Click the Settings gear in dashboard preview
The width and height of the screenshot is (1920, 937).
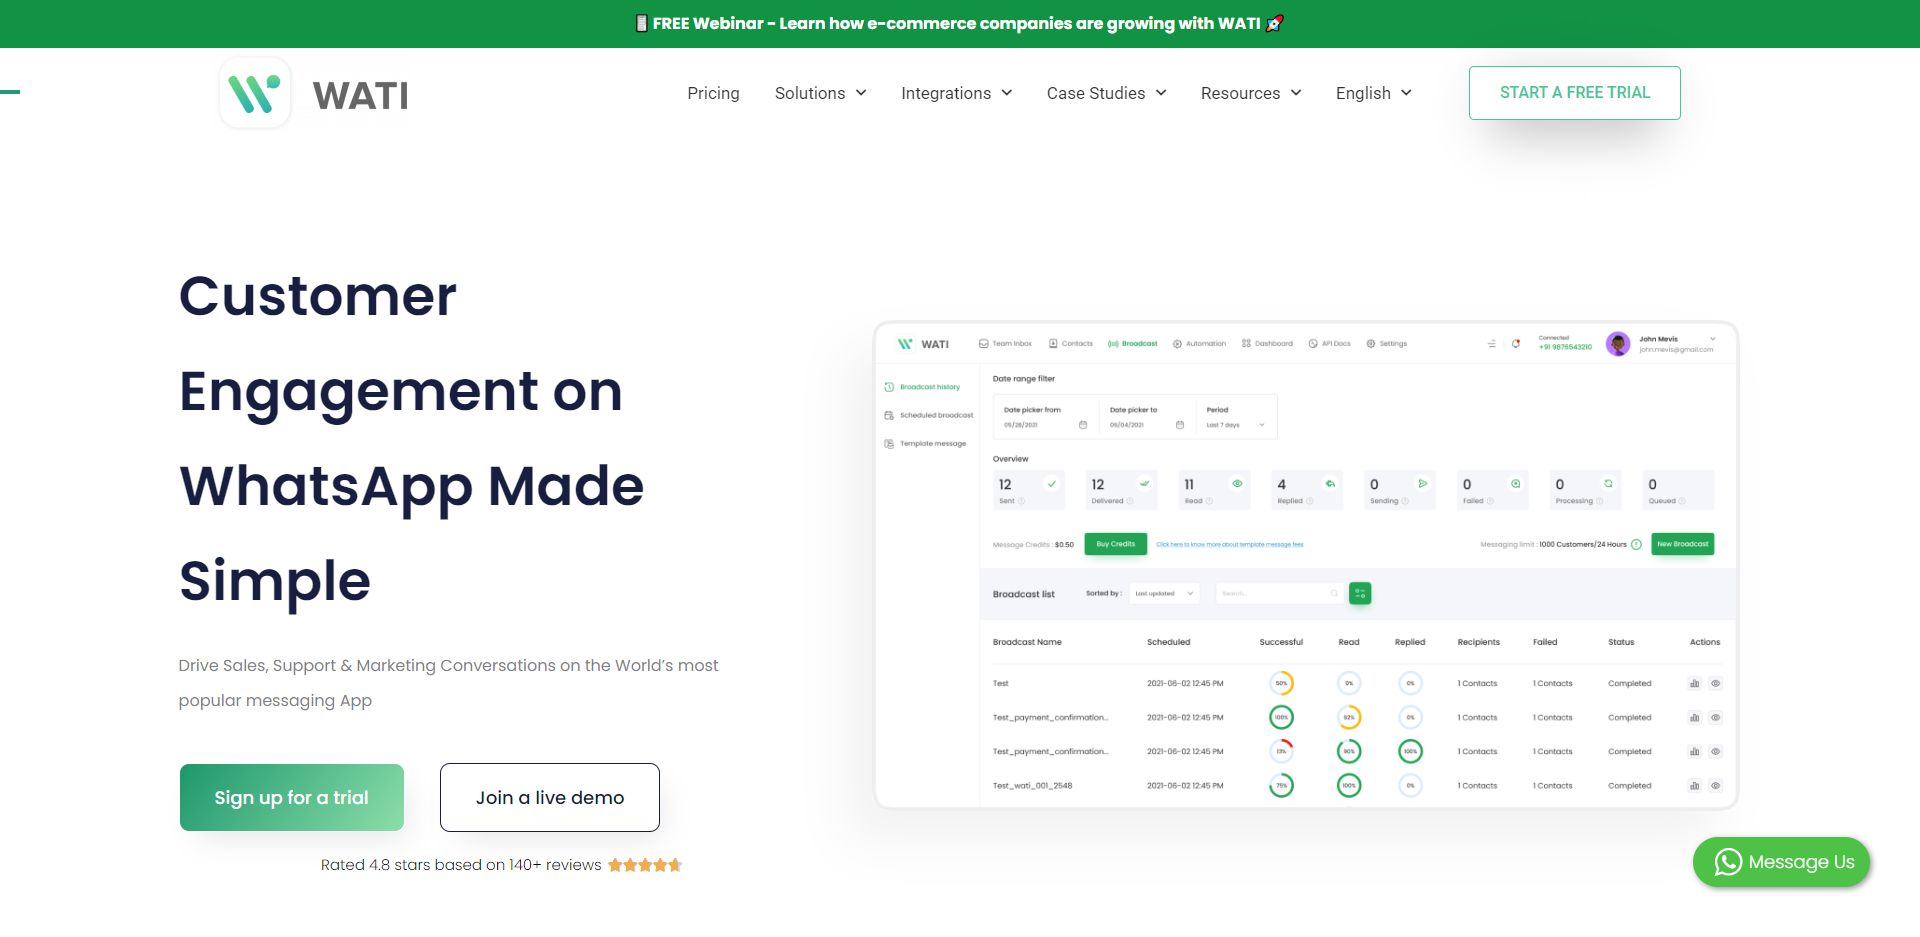click(x=1371, y=343)
